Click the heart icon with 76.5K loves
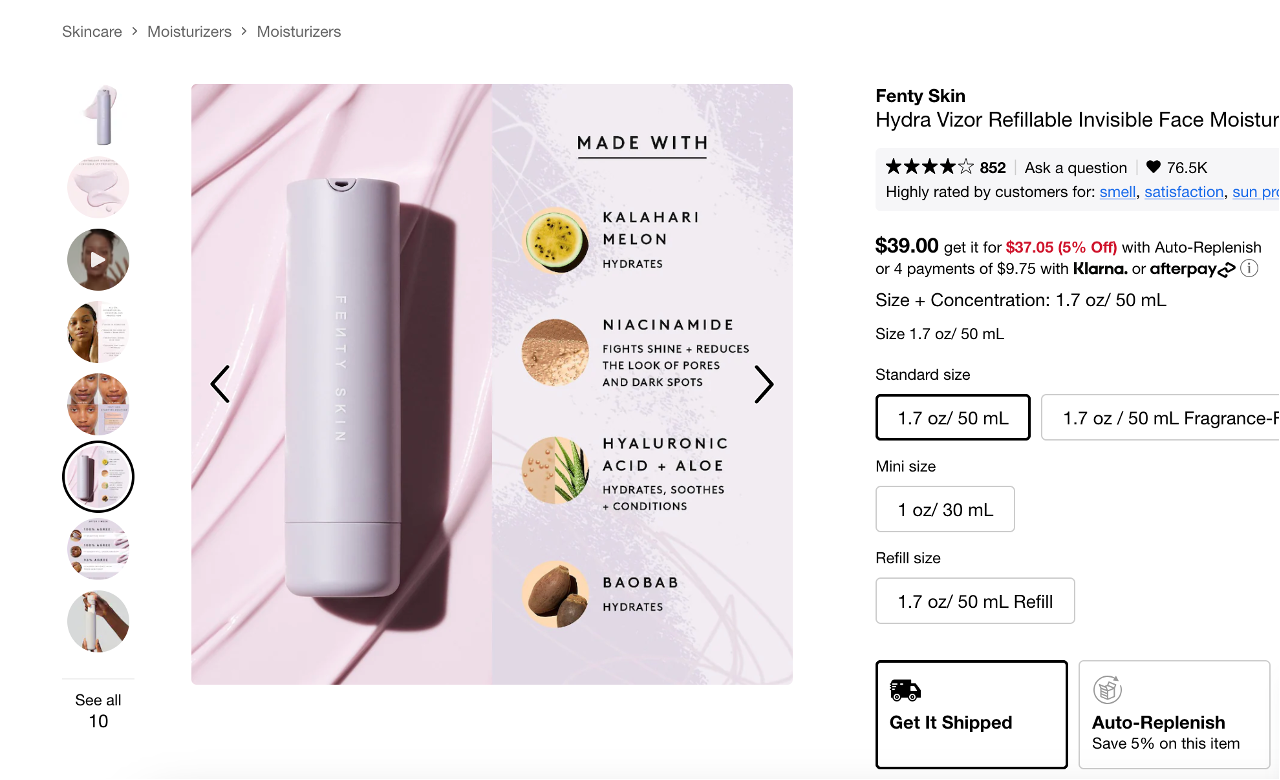 1153,167
